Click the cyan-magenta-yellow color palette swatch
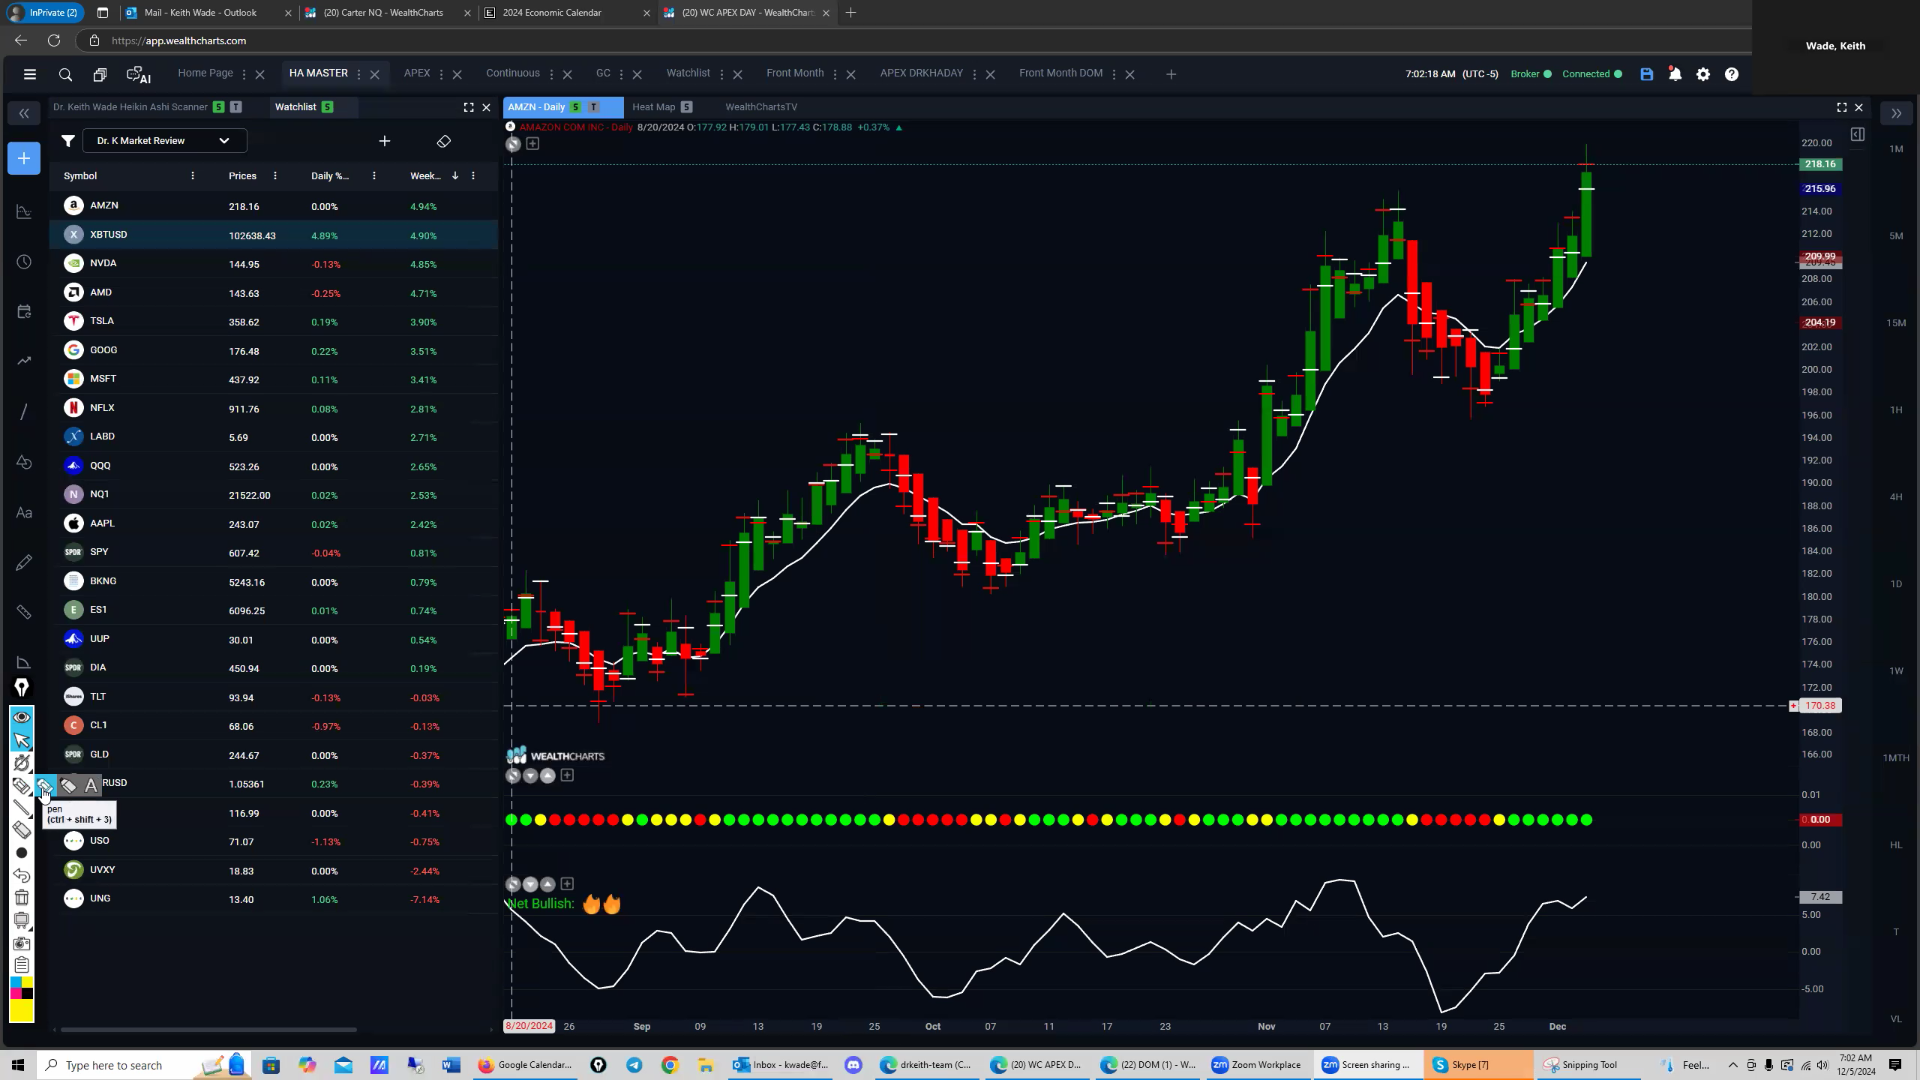The height and width of the screenshot is (1080, 1920). [21, 988]
